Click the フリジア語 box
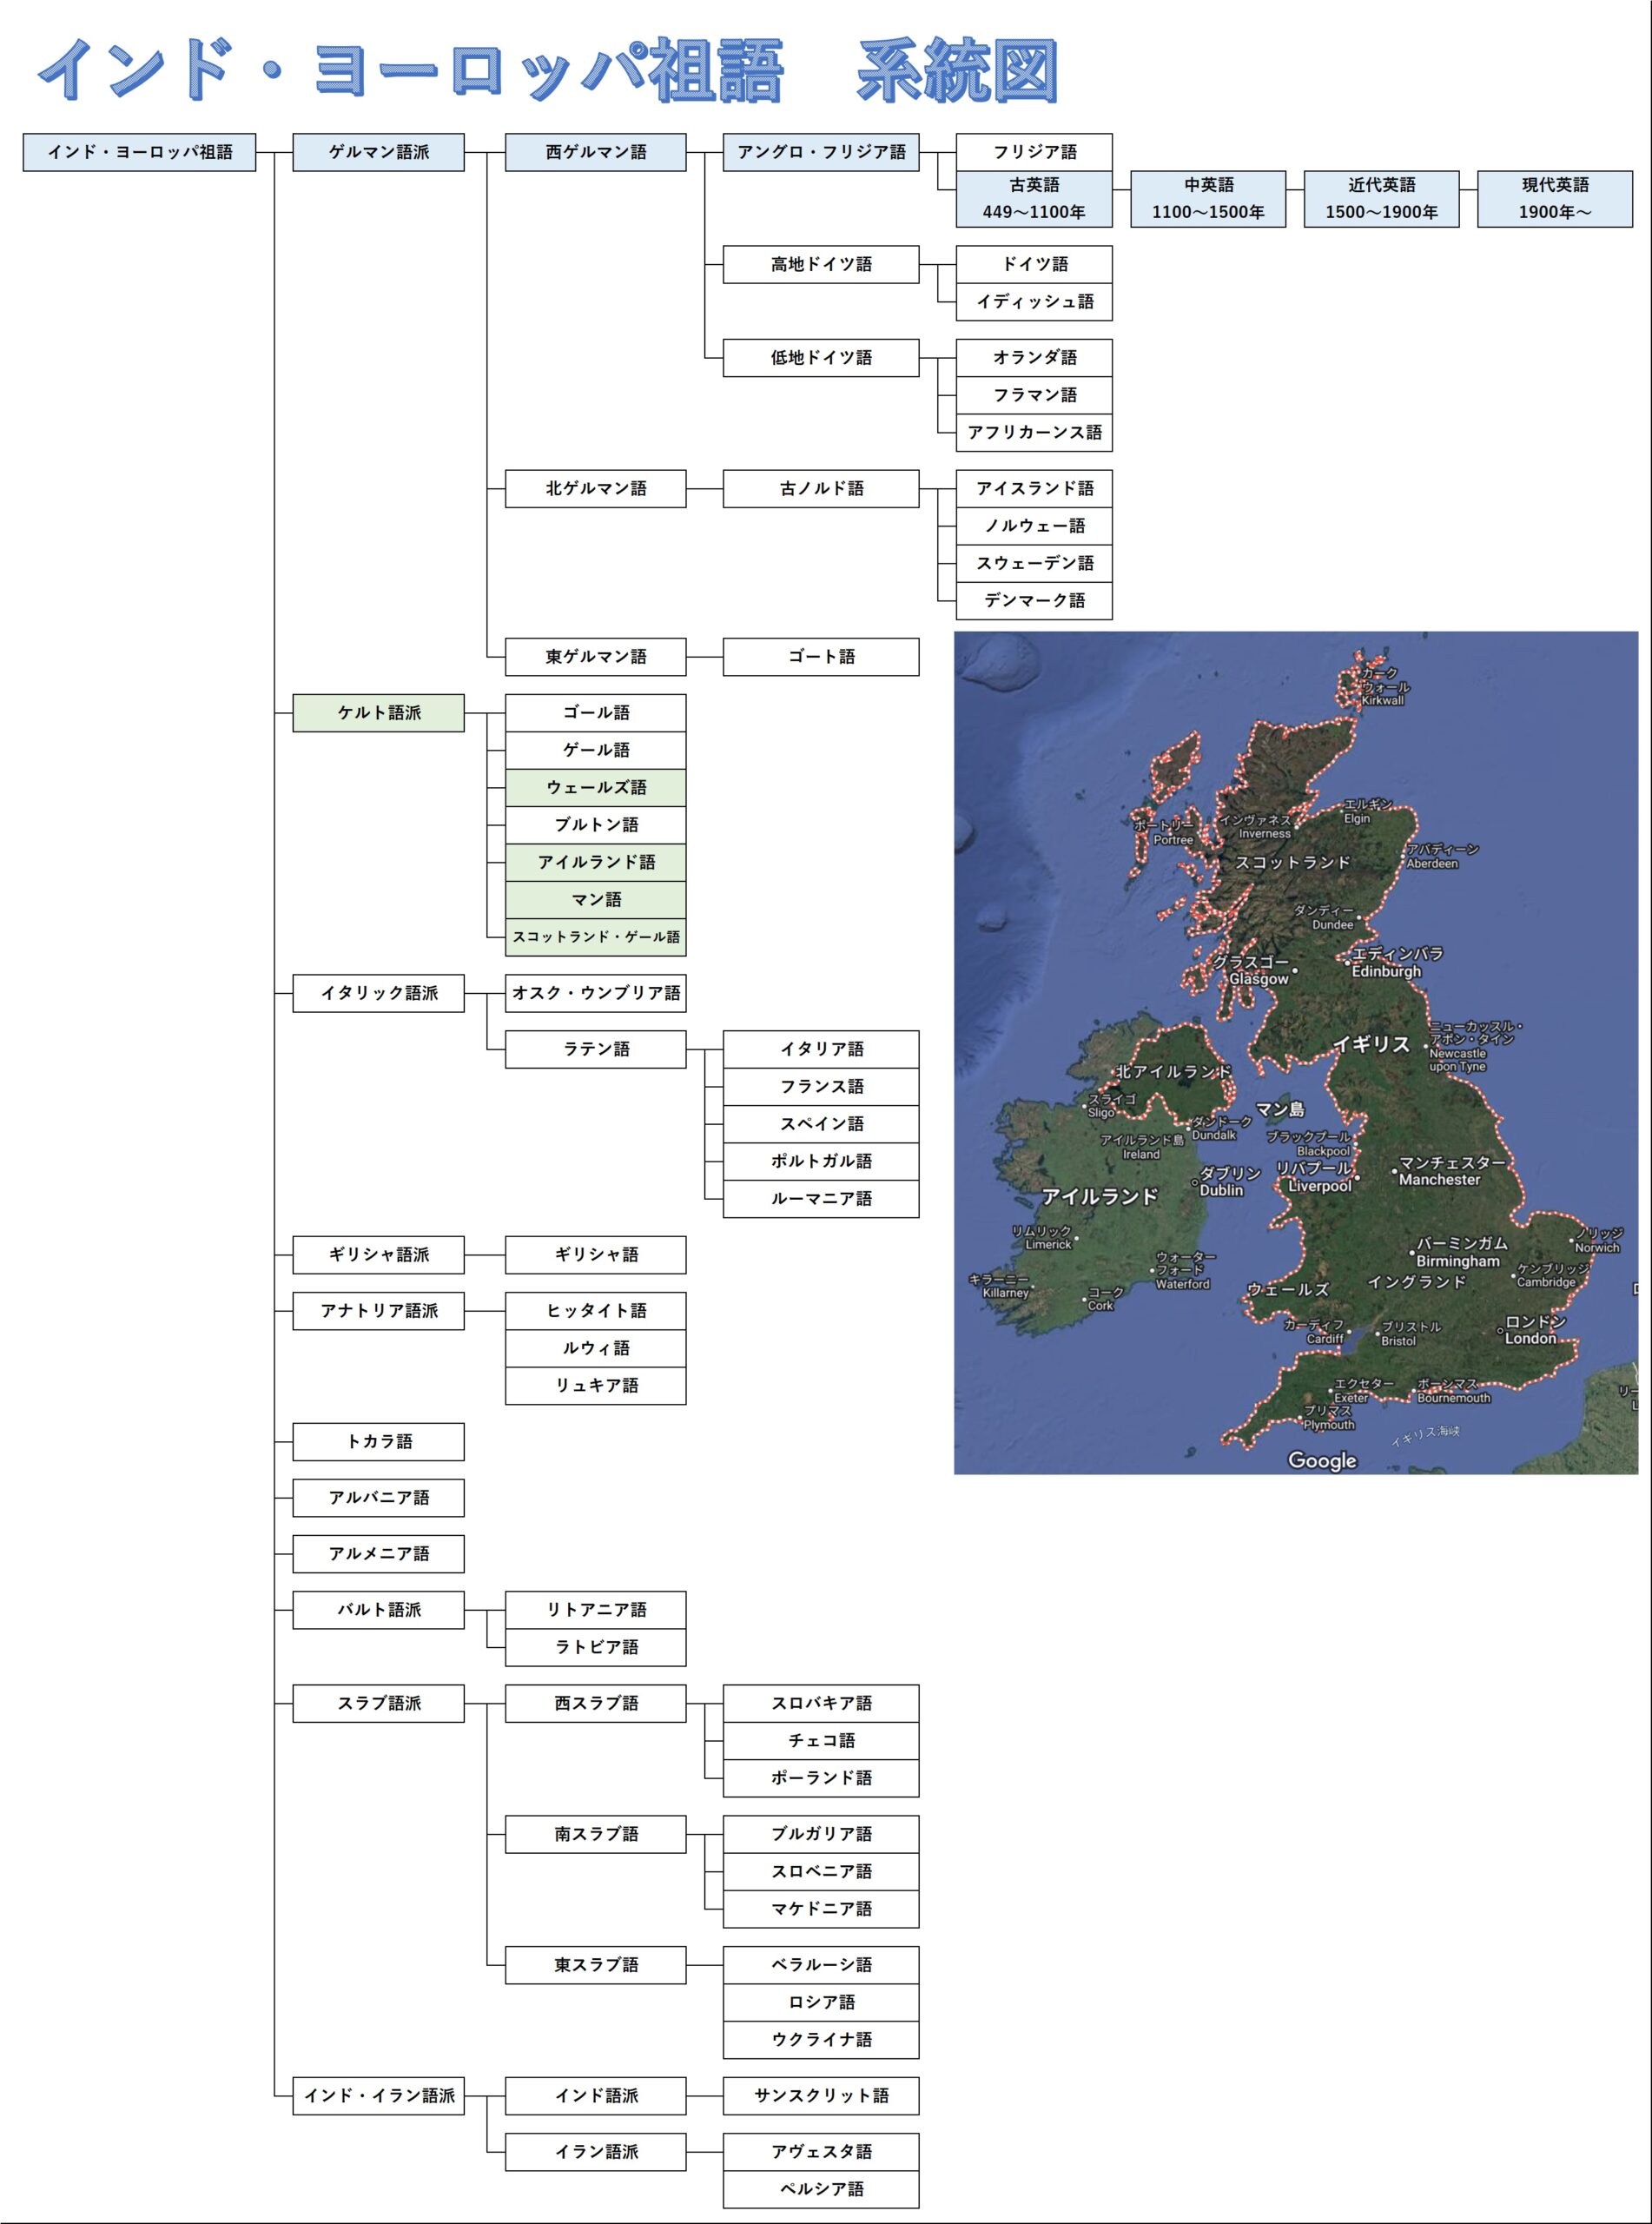This screenshot has height=2224, width=1652. [1034, 152]
